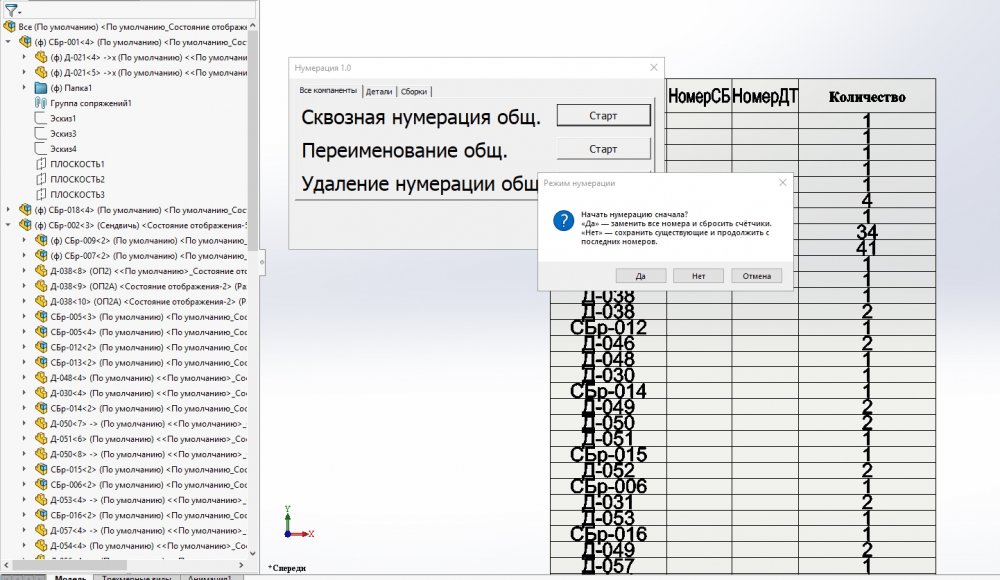Select the part icon of Д-048<4>
Screen dimensions: 1000x580
(x=40, y=376)
